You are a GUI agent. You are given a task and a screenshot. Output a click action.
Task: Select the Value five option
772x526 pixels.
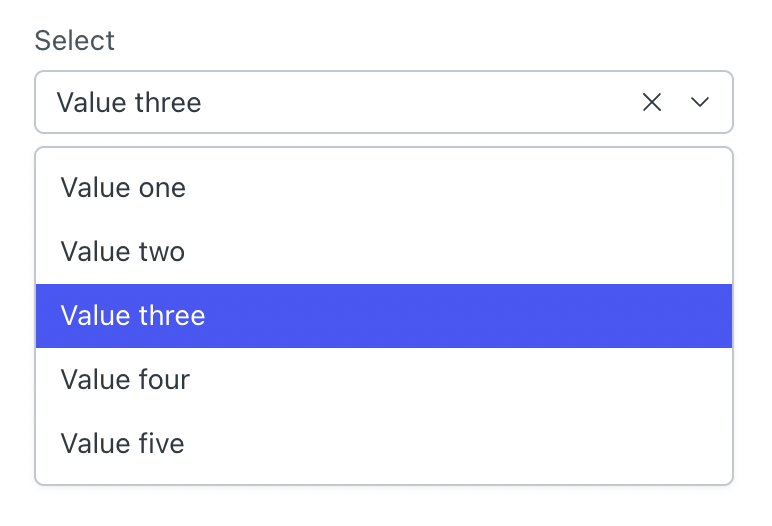click(x=384, y=443)
